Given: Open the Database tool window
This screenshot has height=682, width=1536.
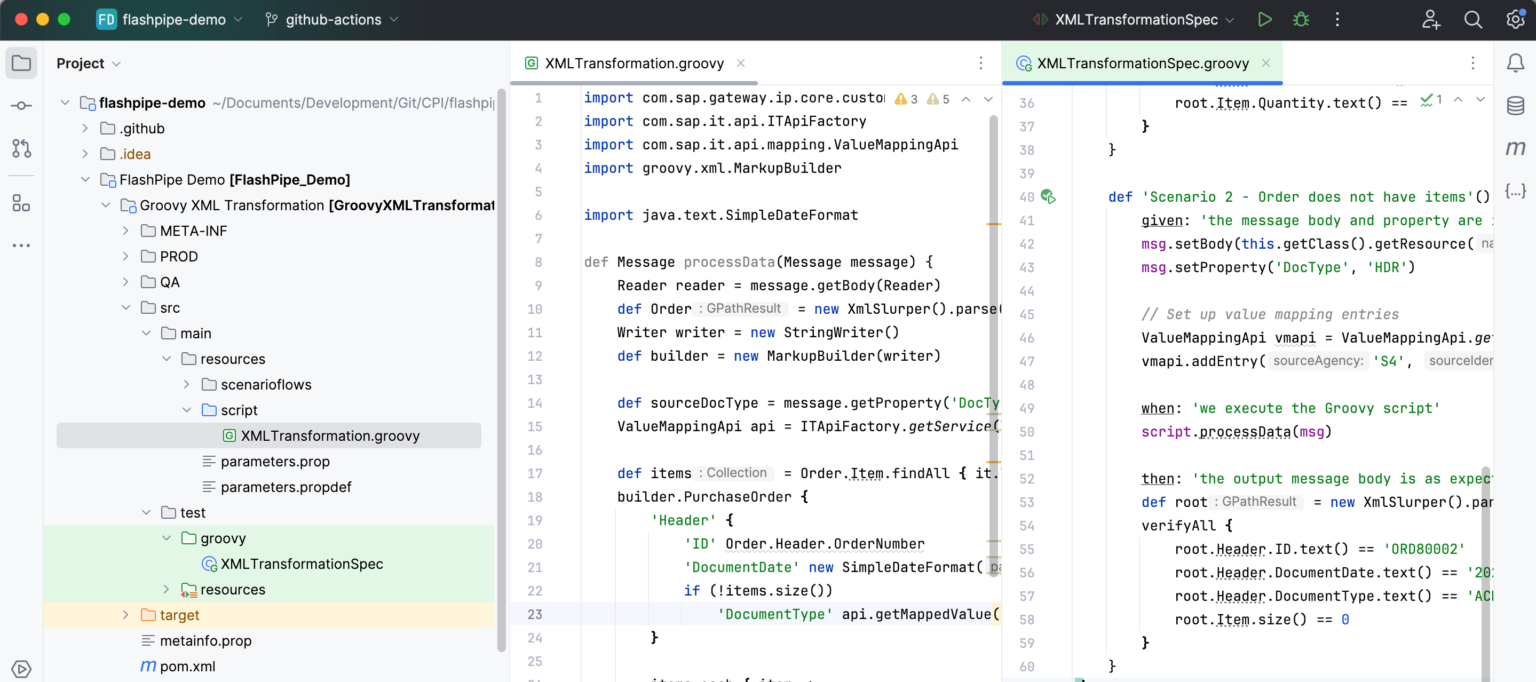Looking at the screenshot, I should [1516, 103].
